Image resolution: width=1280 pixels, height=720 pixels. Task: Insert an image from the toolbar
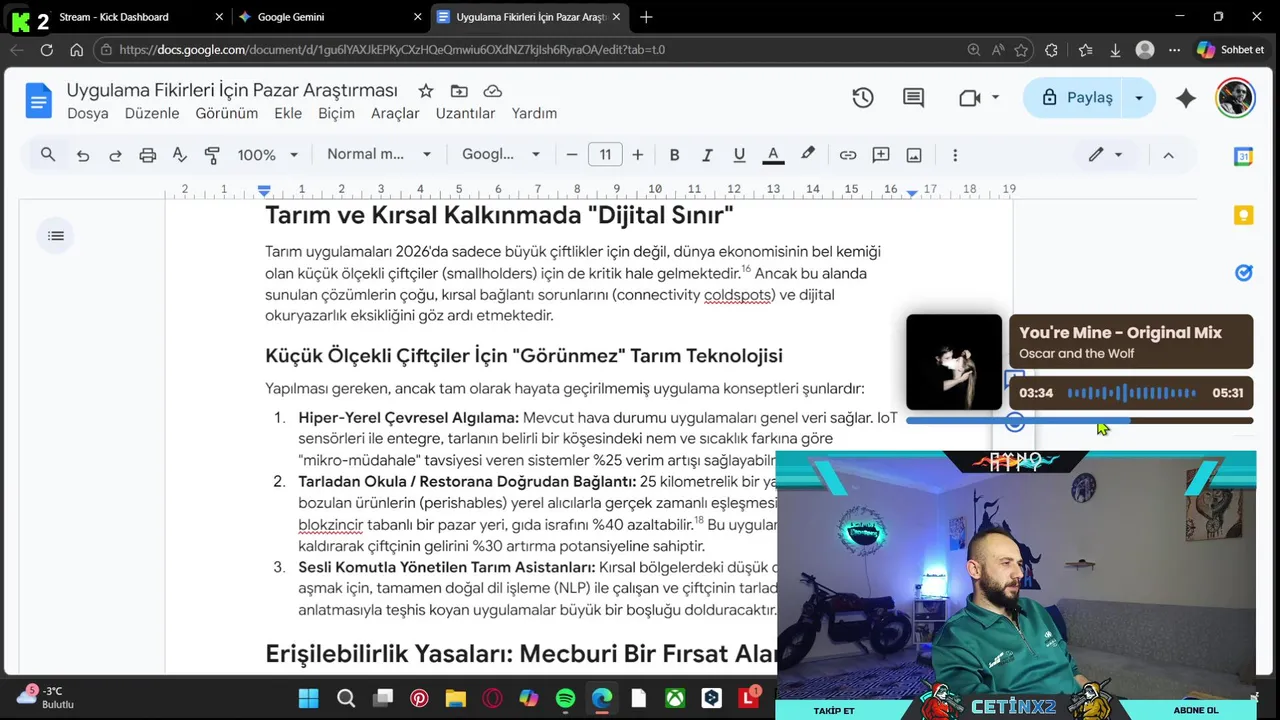914,155
